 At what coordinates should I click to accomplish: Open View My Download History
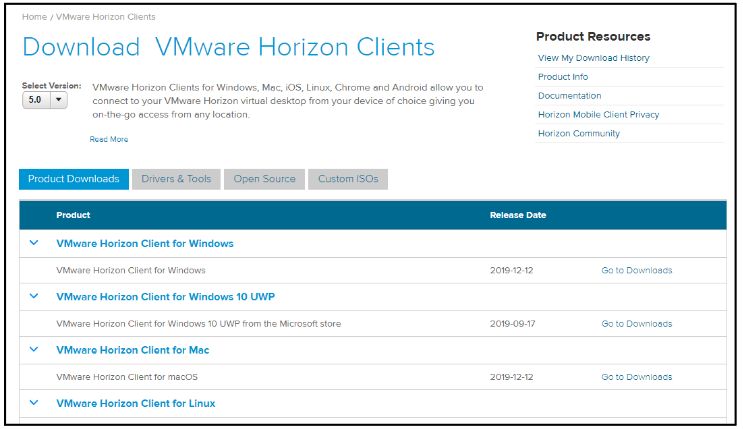click(594, 58)
